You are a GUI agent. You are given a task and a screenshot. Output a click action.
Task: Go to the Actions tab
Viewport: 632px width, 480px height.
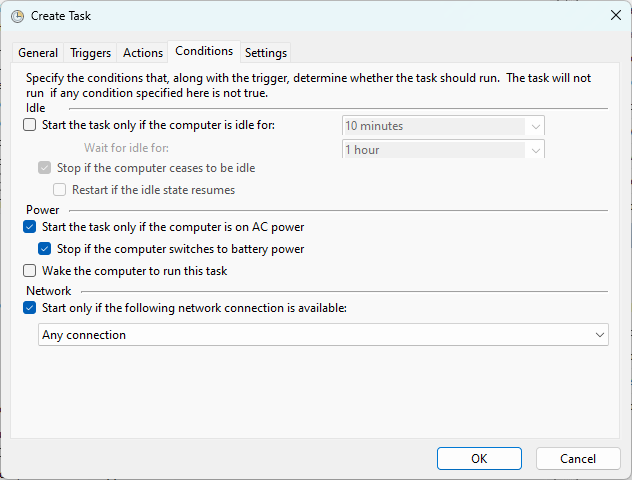pos(143,53)
